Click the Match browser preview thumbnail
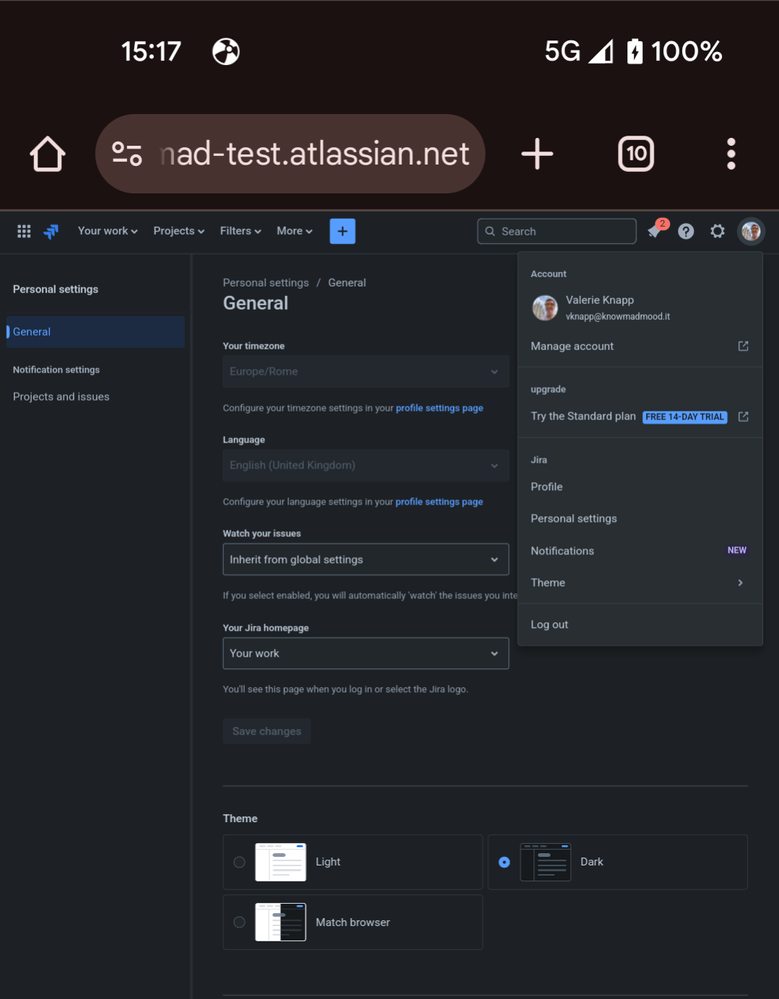779x999 pixels. pyautogui.click(x=280, y=922)
